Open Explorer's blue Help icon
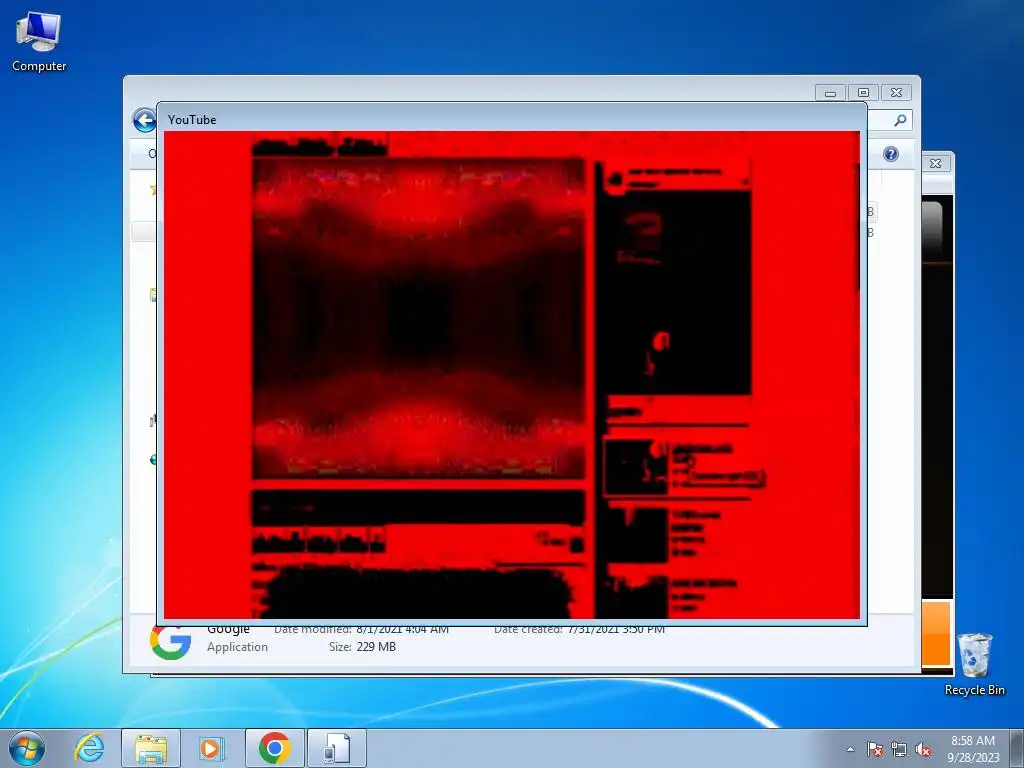1024x768 pixels. coord(891,154)
